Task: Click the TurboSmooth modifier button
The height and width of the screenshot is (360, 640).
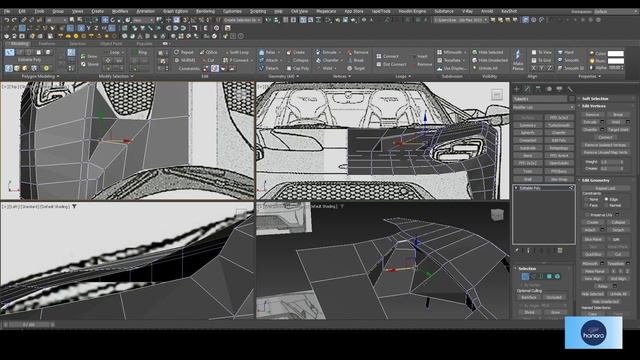Action: (x=559, y=125)
